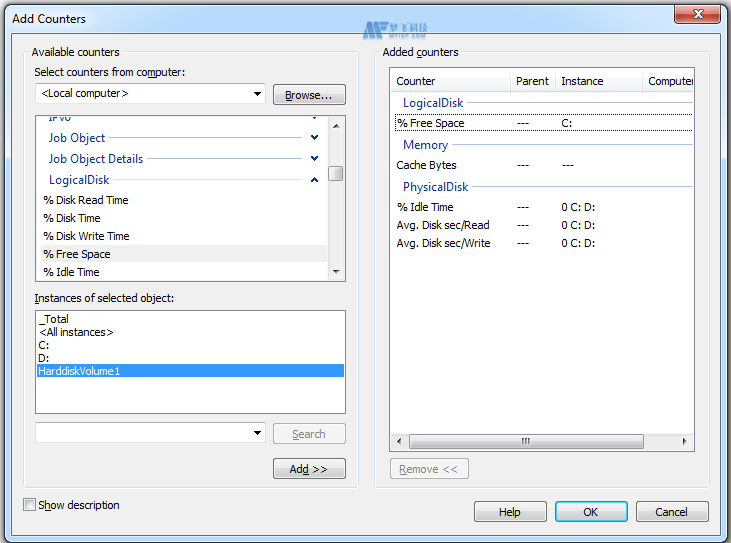The width and height of the screenshot is (731, 543).
Task: Click the OK button
Action: coord(590,512)
